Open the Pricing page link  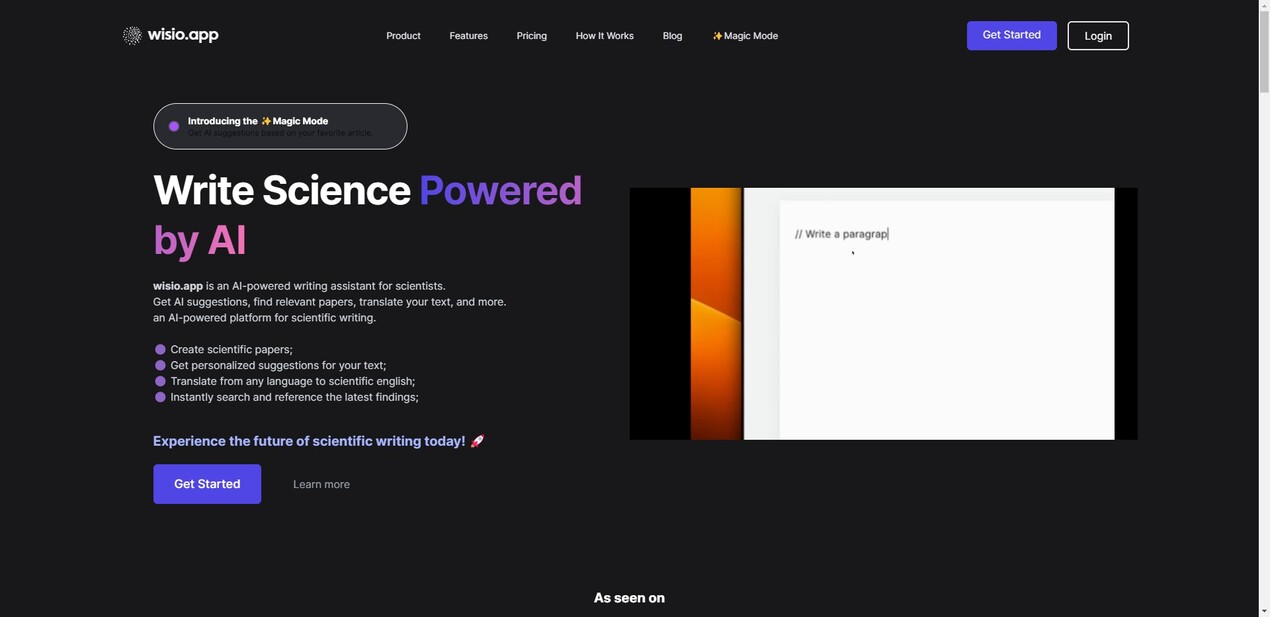531,36
